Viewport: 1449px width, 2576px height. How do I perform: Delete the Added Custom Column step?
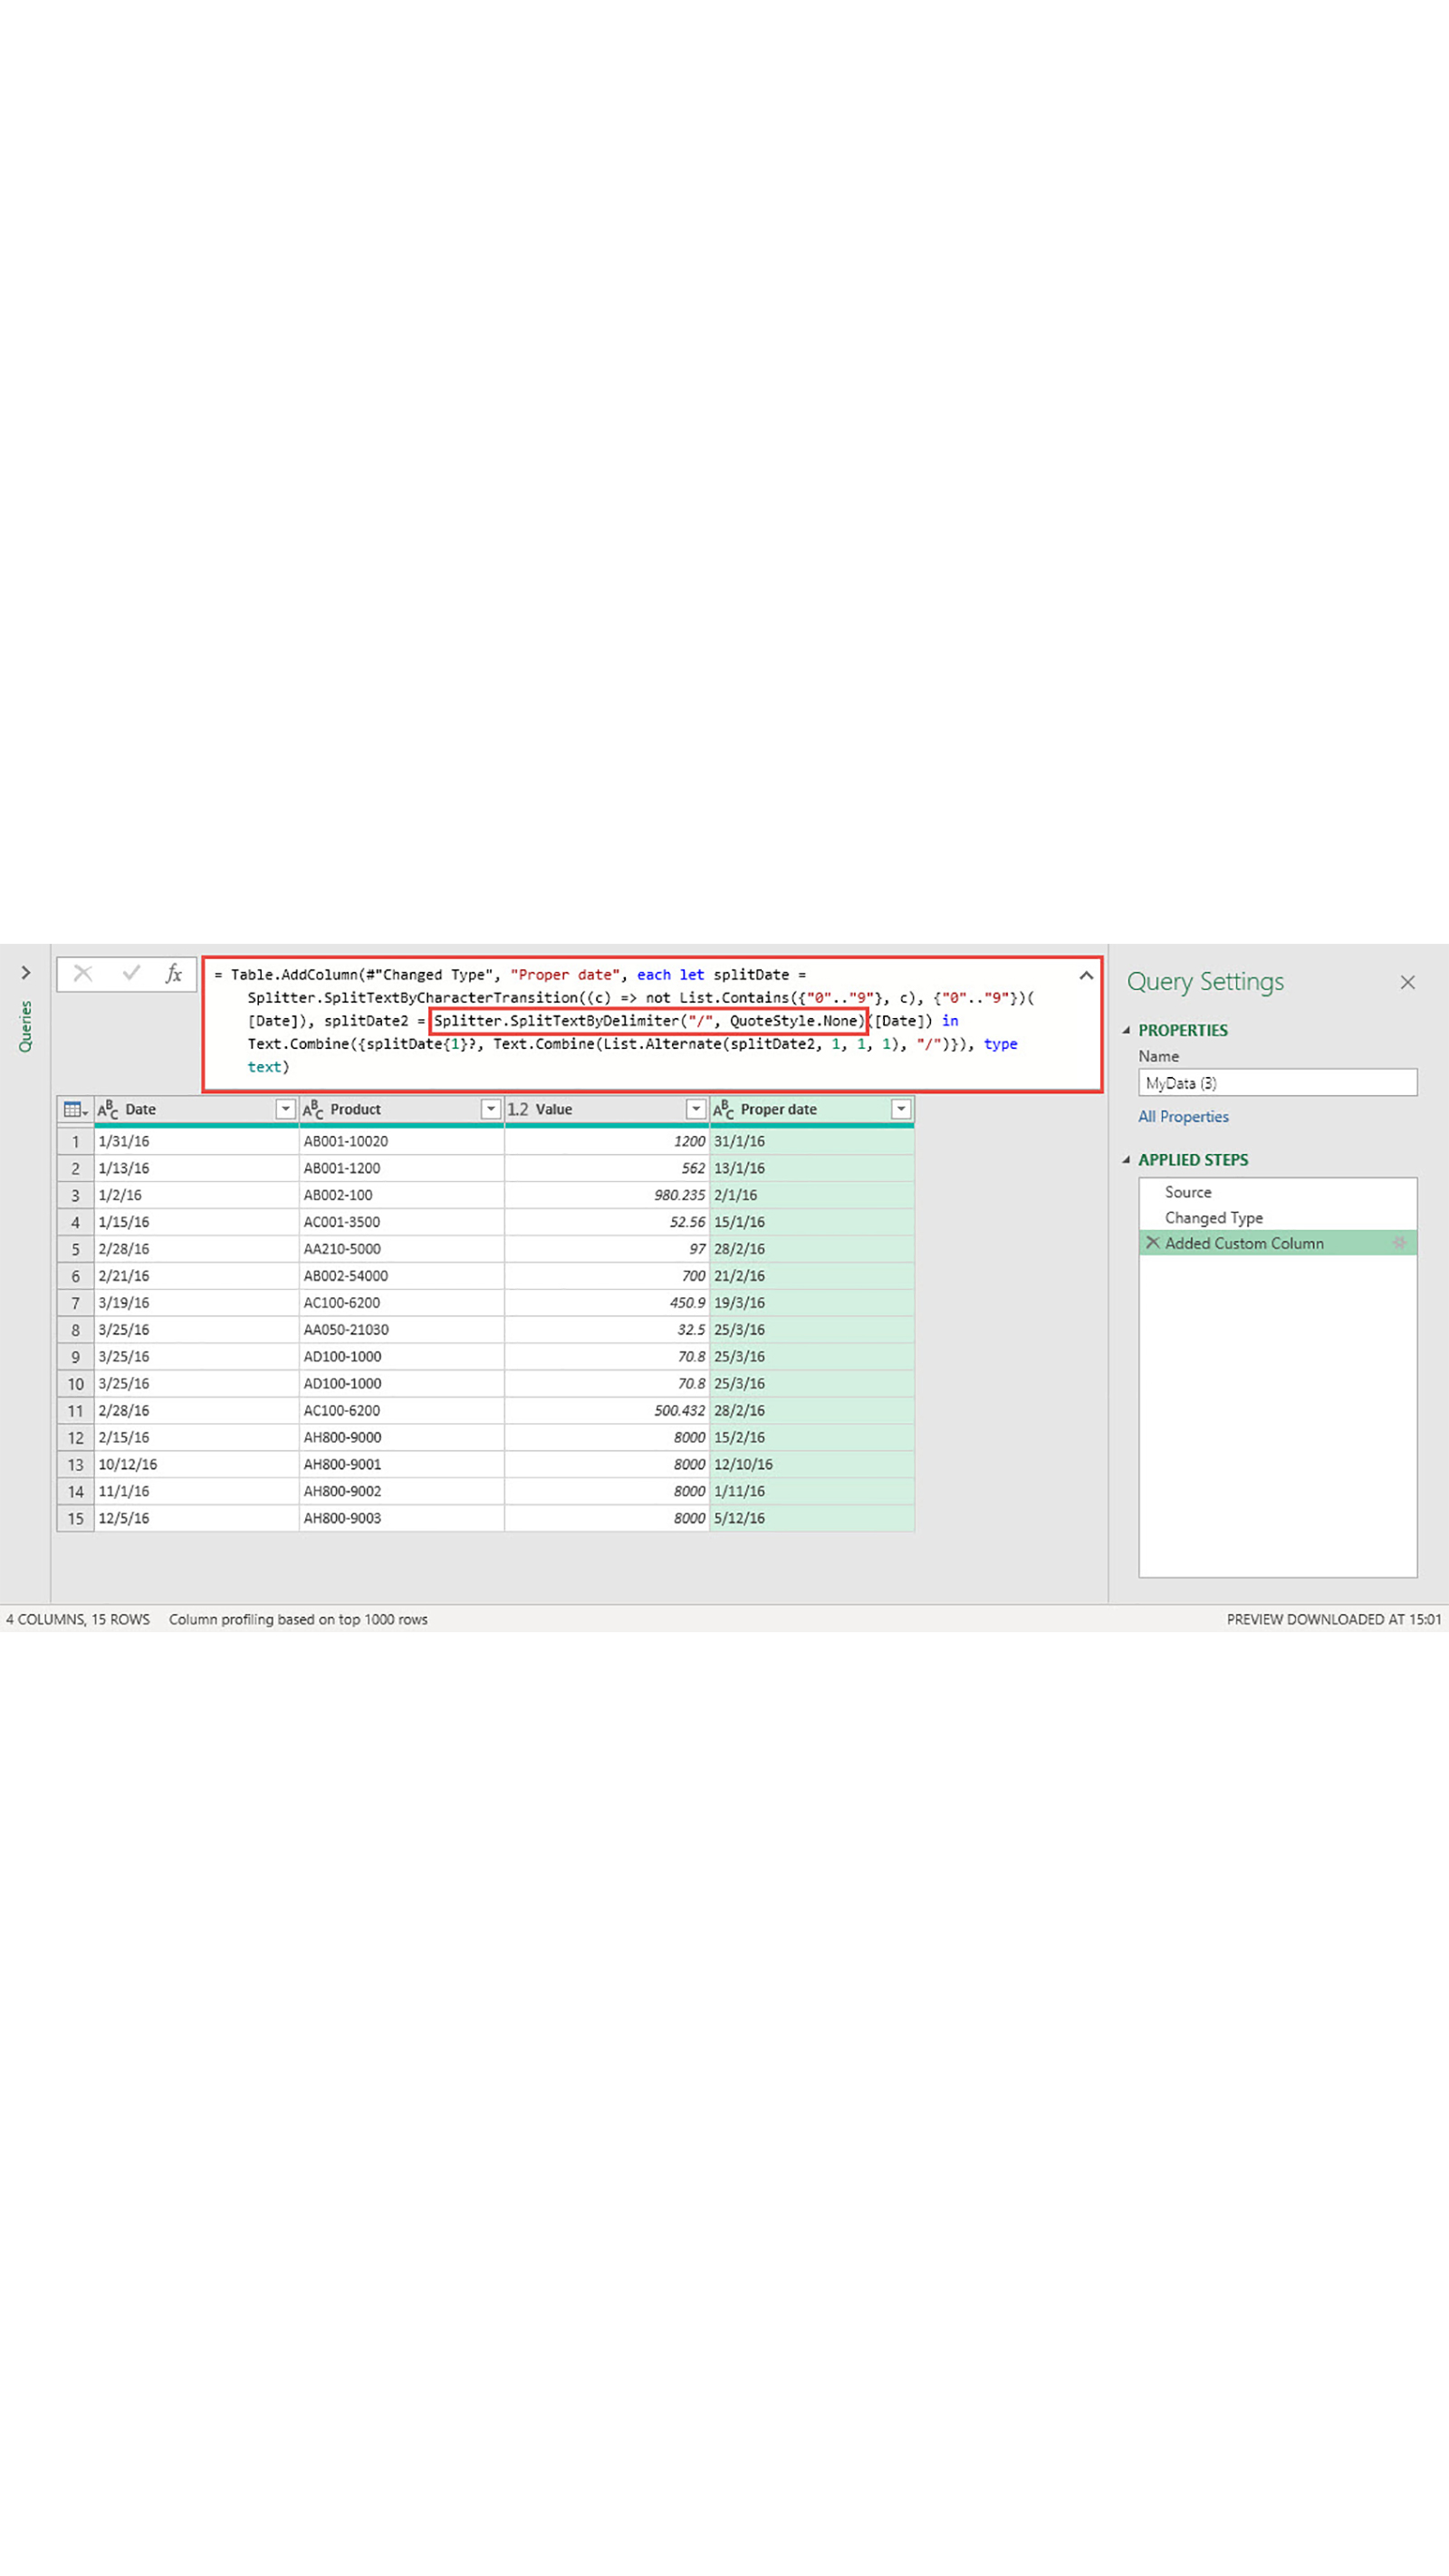click(1153, 1243)
